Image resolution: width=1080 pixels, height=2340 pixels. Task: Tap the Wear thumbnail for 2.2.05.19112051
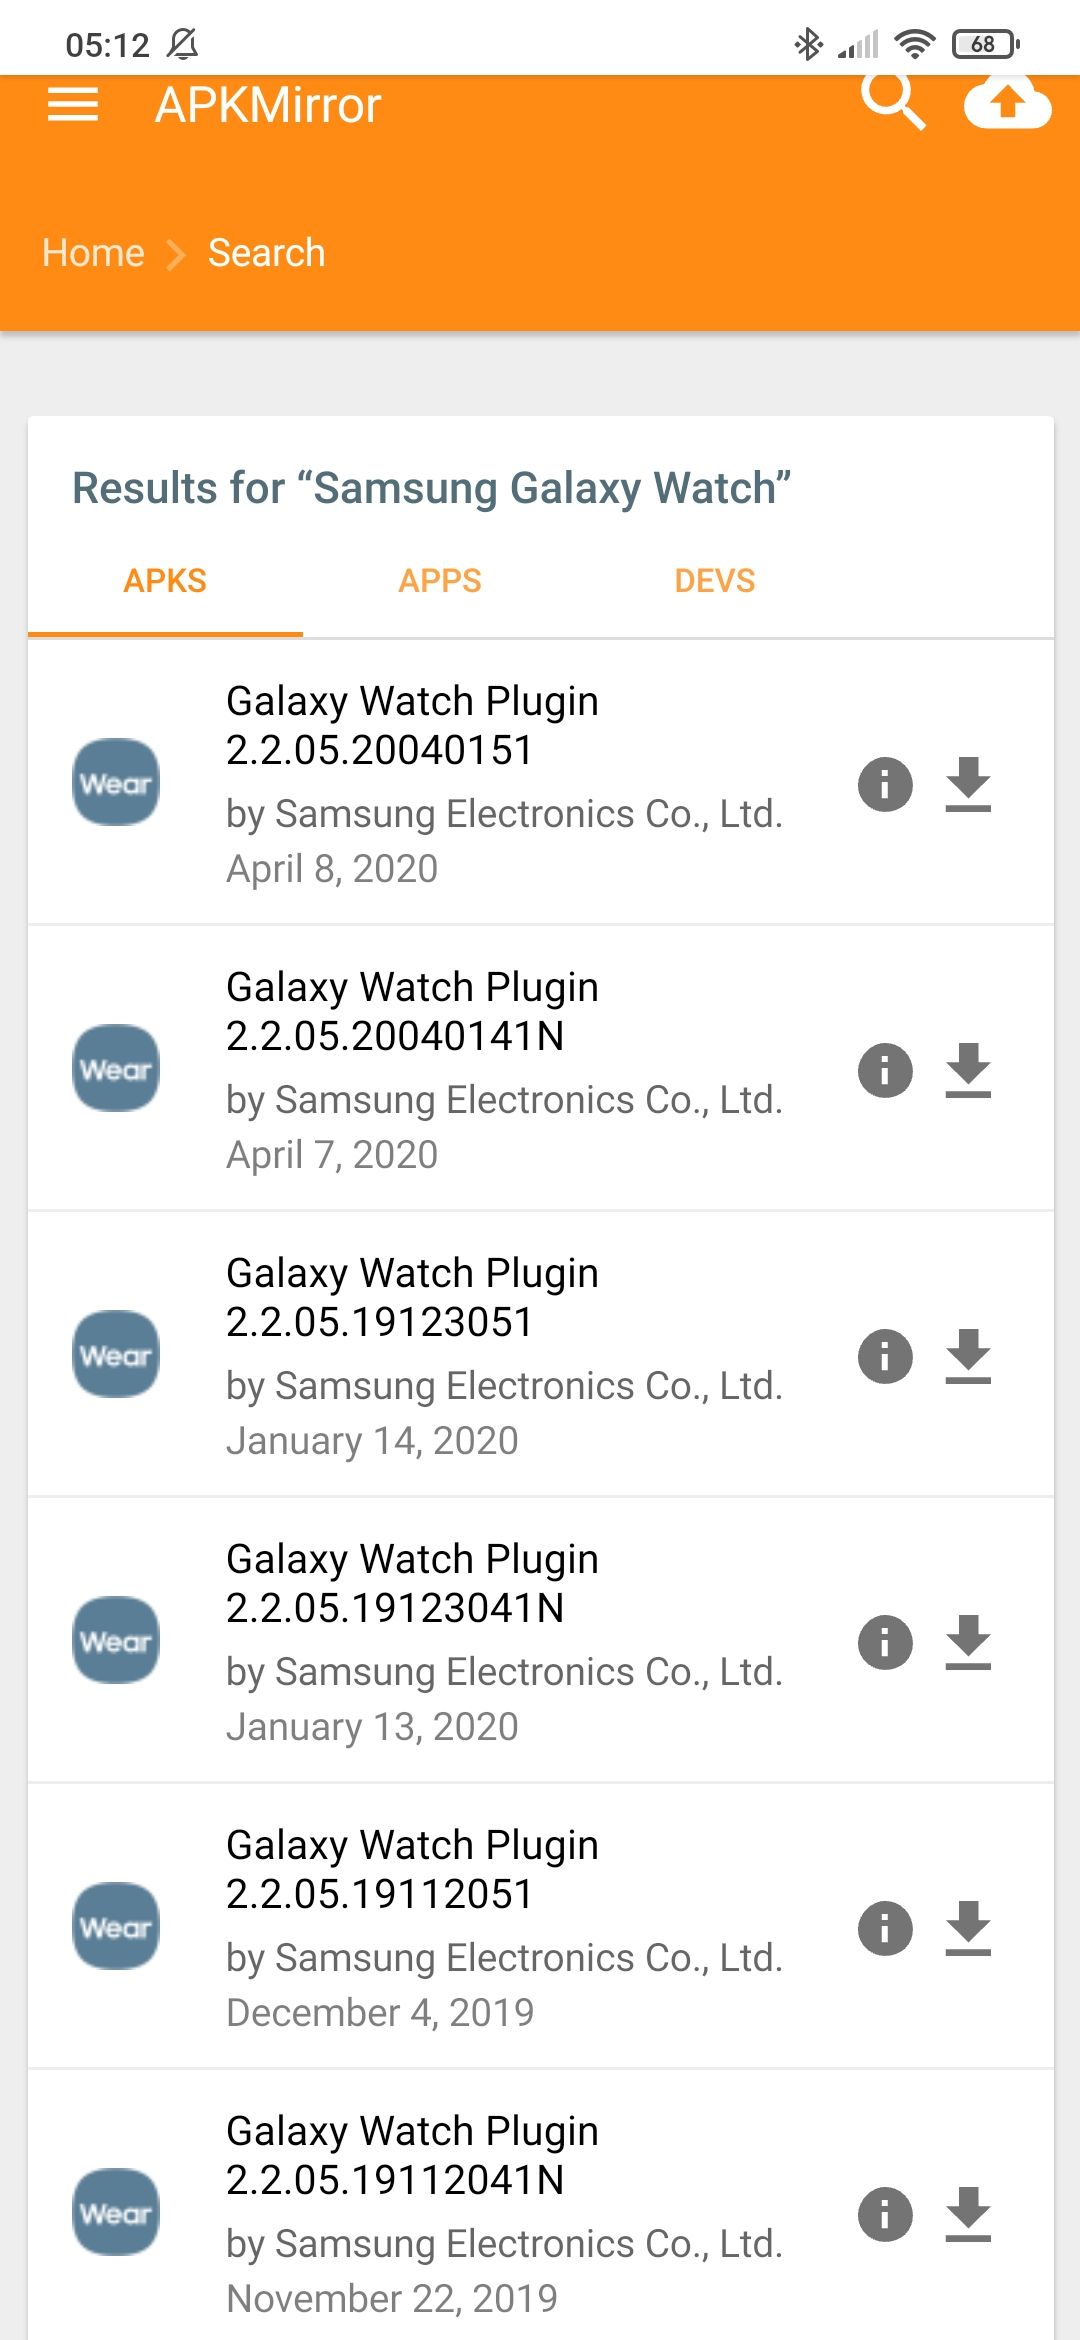pyautogui.click(x=116, y=1927)
